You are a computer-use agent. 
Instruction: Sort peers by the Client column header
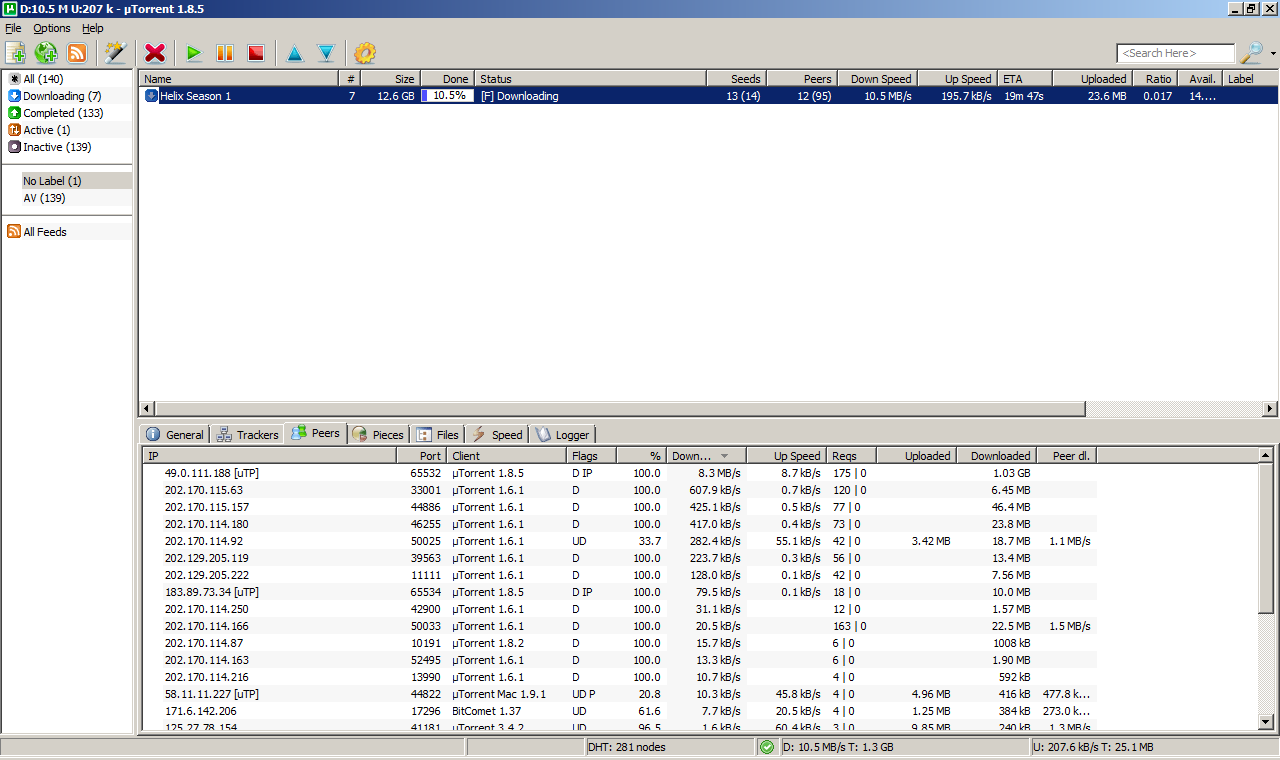tap(506, 456)
